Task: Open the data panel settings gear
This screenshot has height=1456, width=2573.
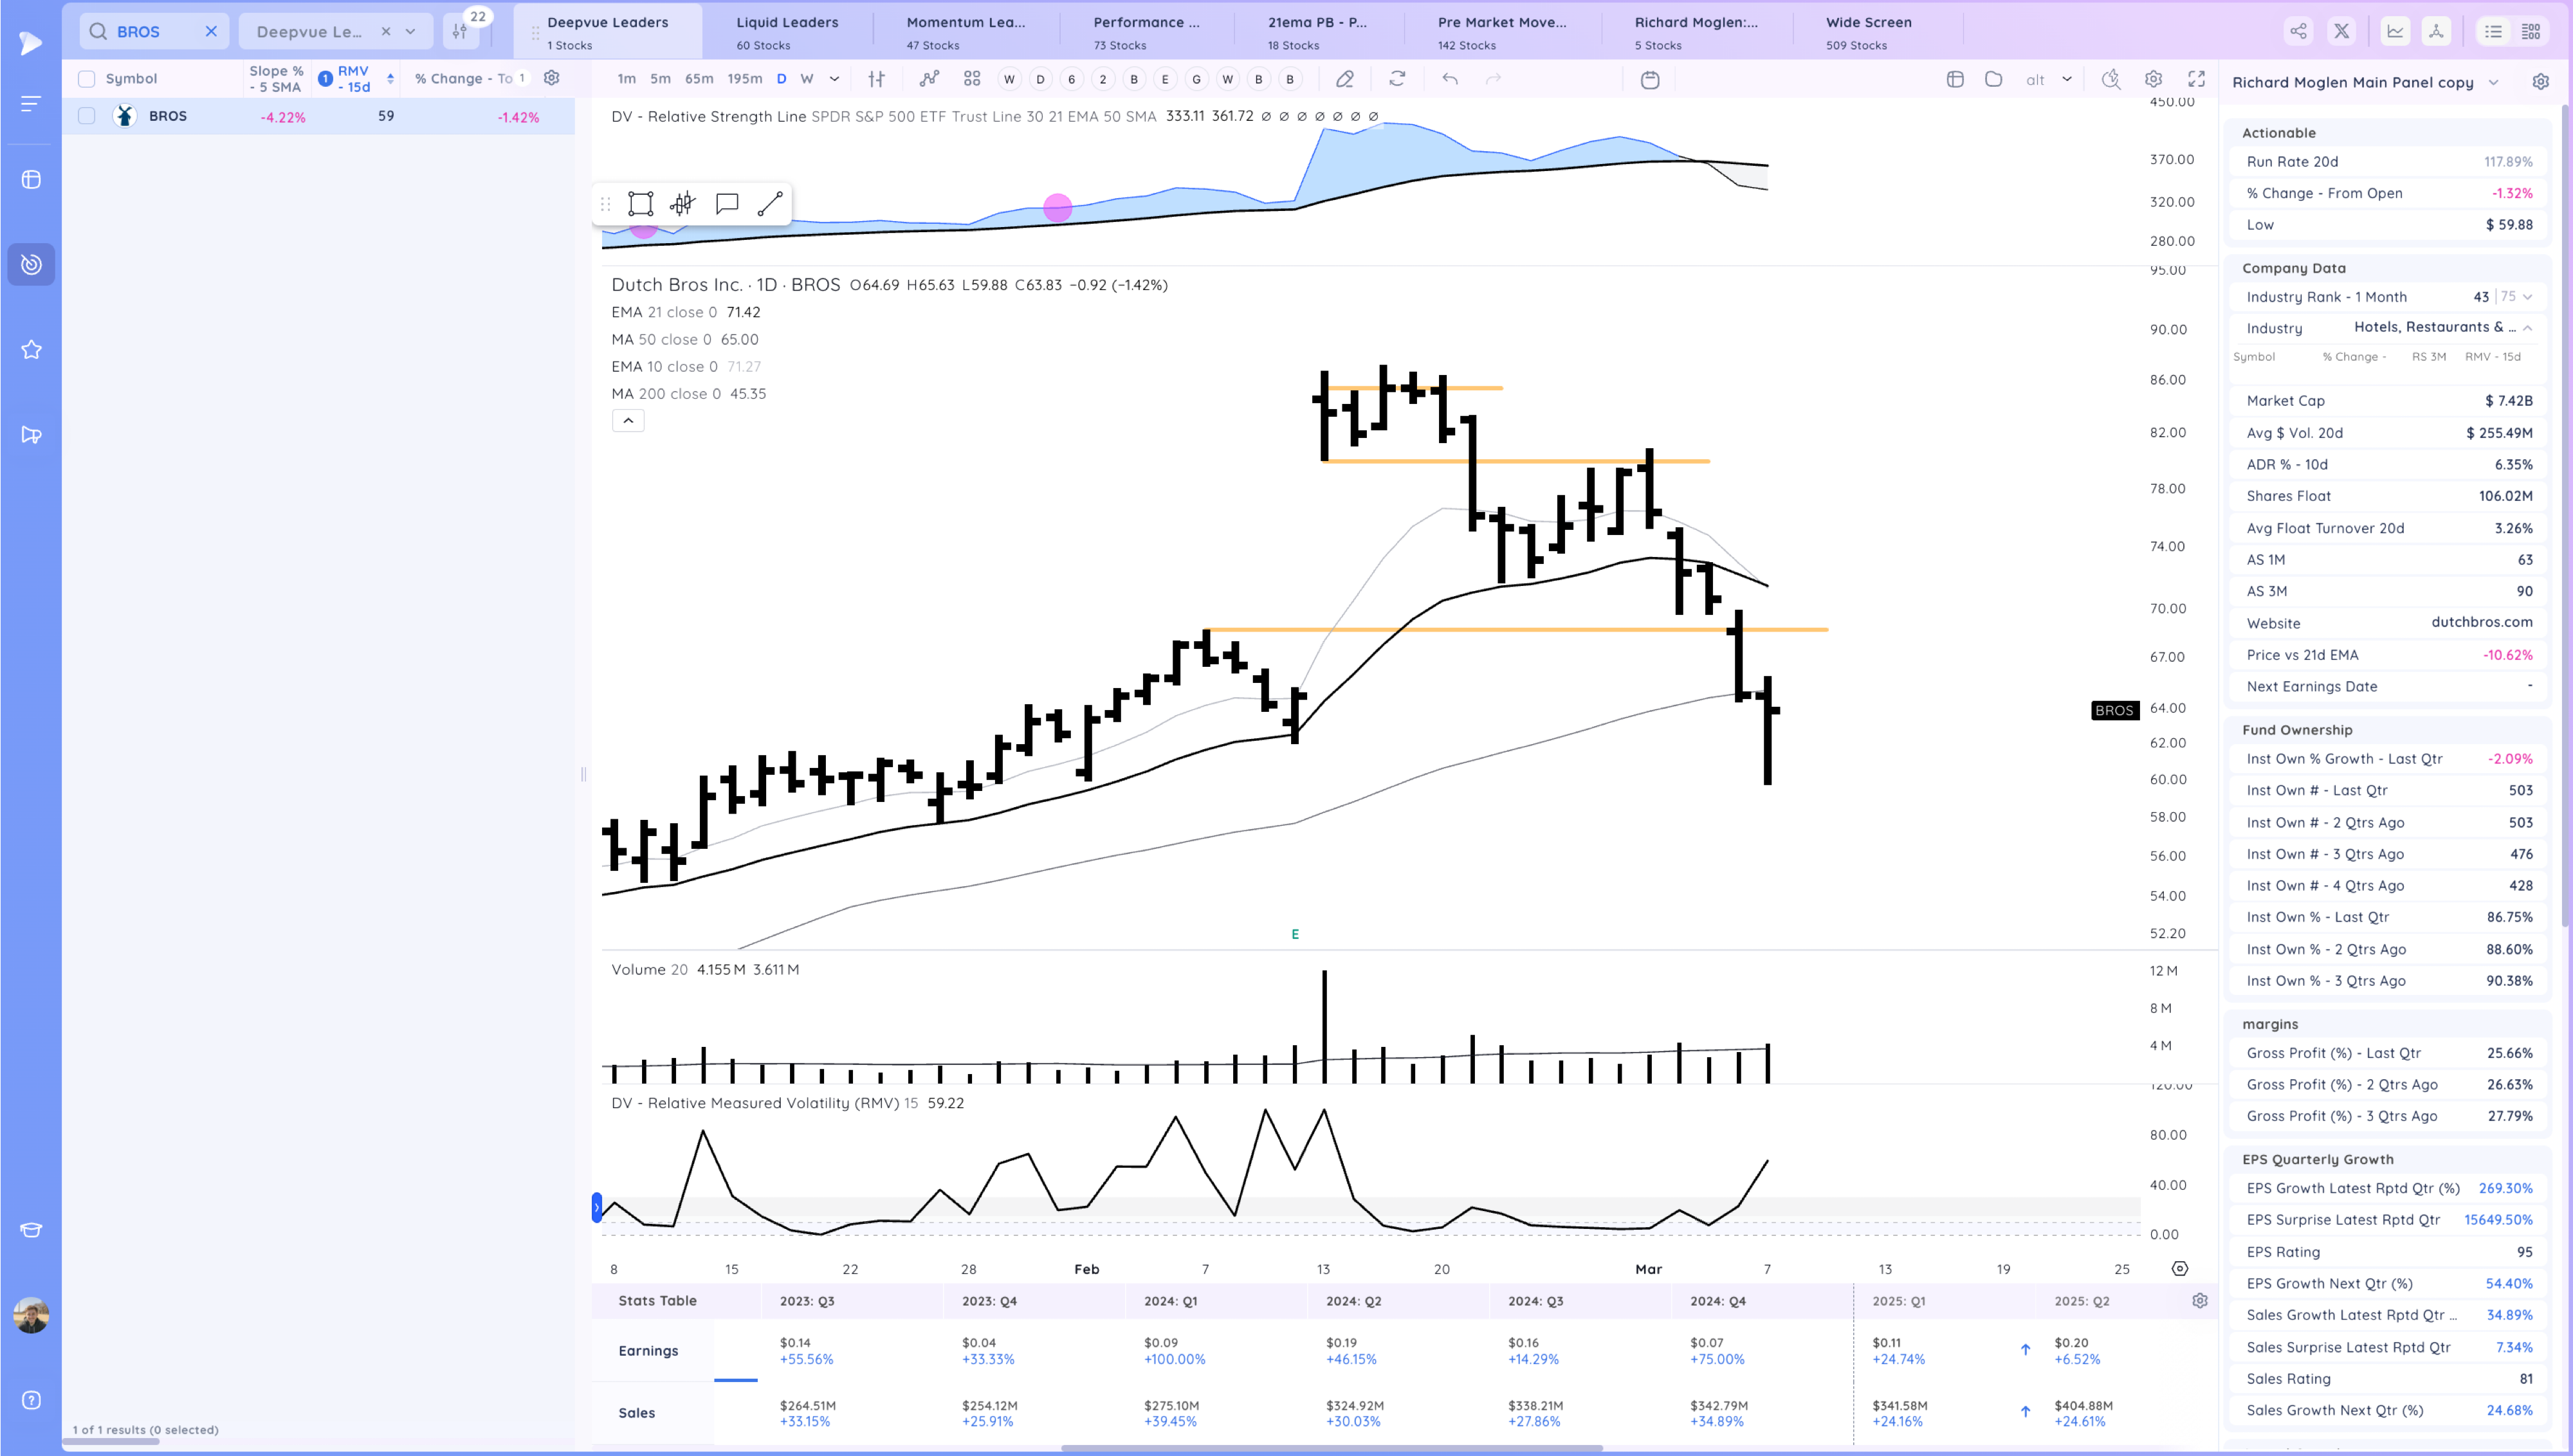Action: coord(2541,81)
